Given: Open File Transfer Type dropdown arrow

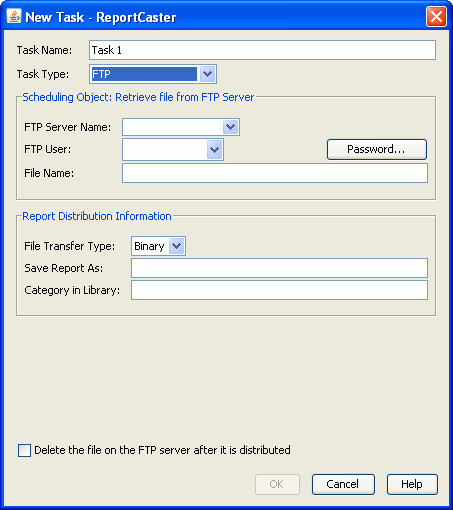Looking at the screenshot, I should pyautogui.click(x=176, y=246).
